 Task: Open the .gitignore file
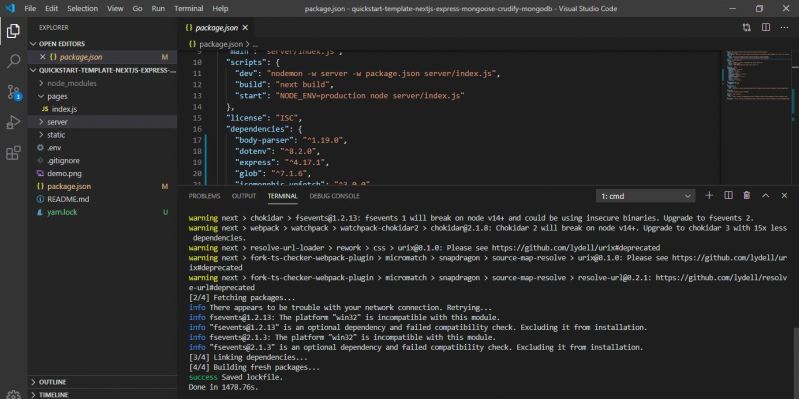(x=102, y=161)
